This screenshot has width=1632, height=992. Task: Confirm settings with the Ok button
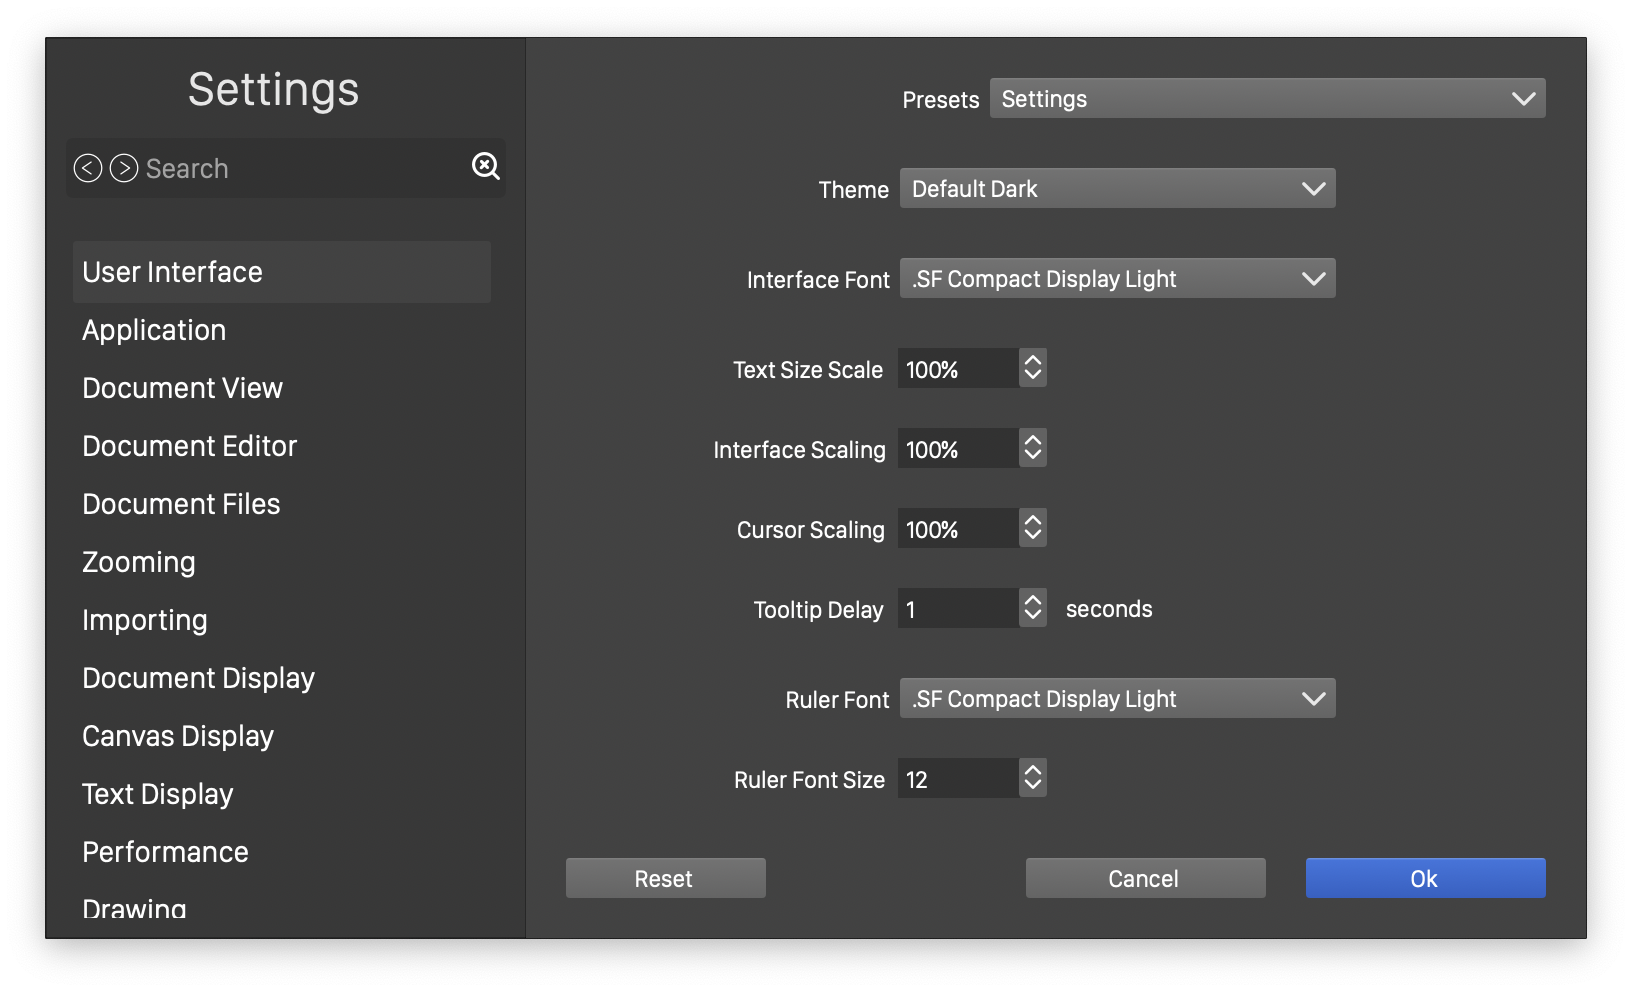(x=1425, y=878)
